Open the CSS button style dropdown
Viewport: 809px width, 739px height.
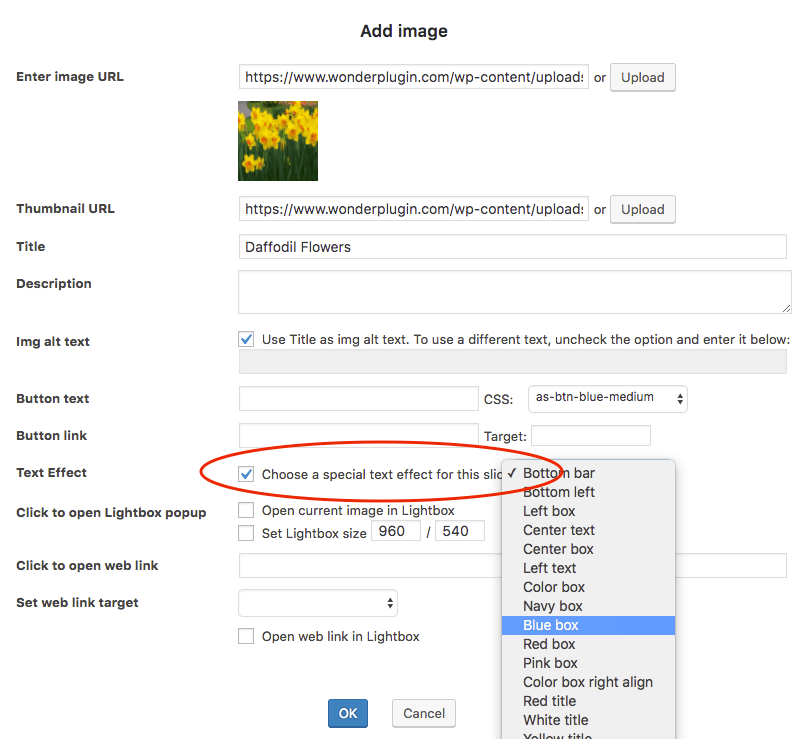click(607, 398)
